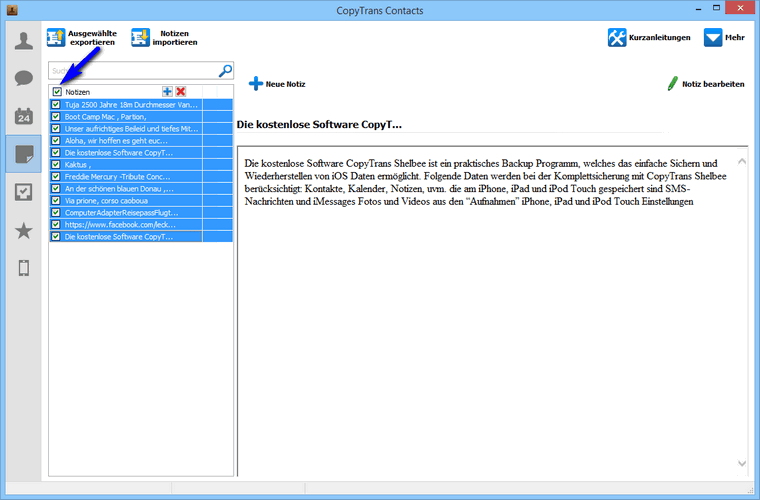Open Kurzanleitungen quick guides

click(x=650, y=37)
